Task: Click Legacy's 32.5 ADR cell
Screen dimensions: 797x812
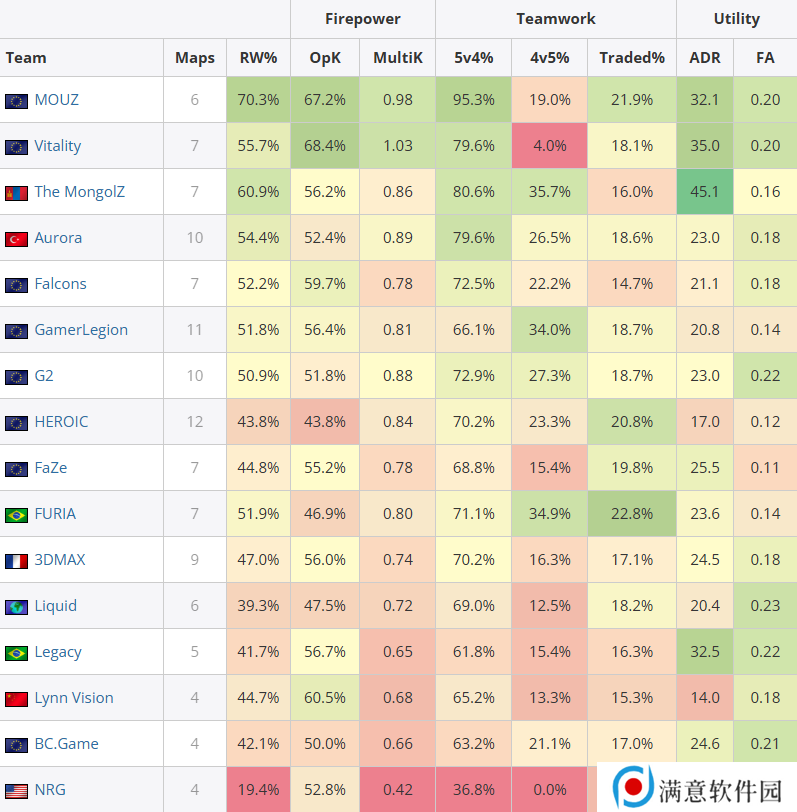Action: [x=705, y=651]
